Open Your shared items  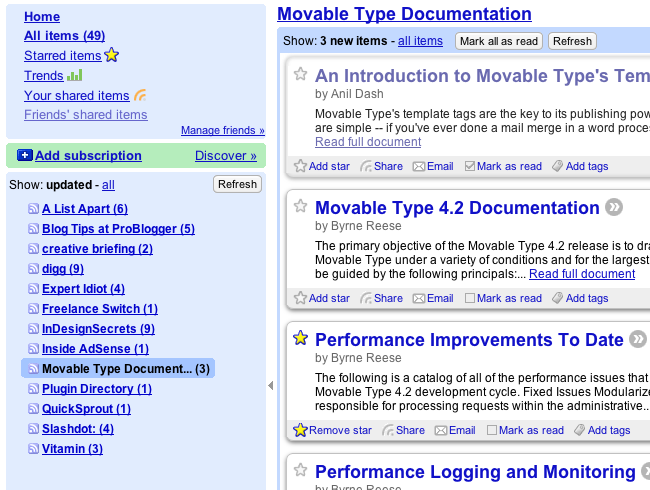click(77, 95)
